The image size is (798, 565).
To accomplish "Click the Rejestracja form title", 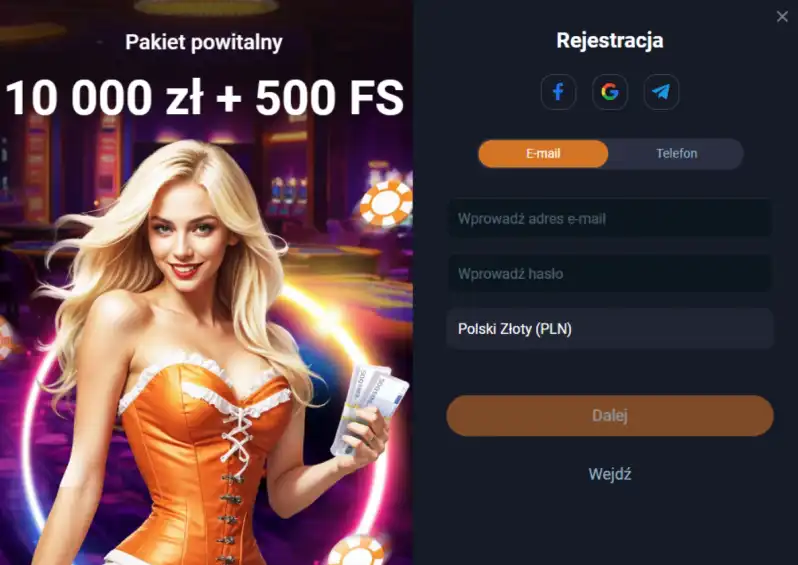I will coord(610,40).
